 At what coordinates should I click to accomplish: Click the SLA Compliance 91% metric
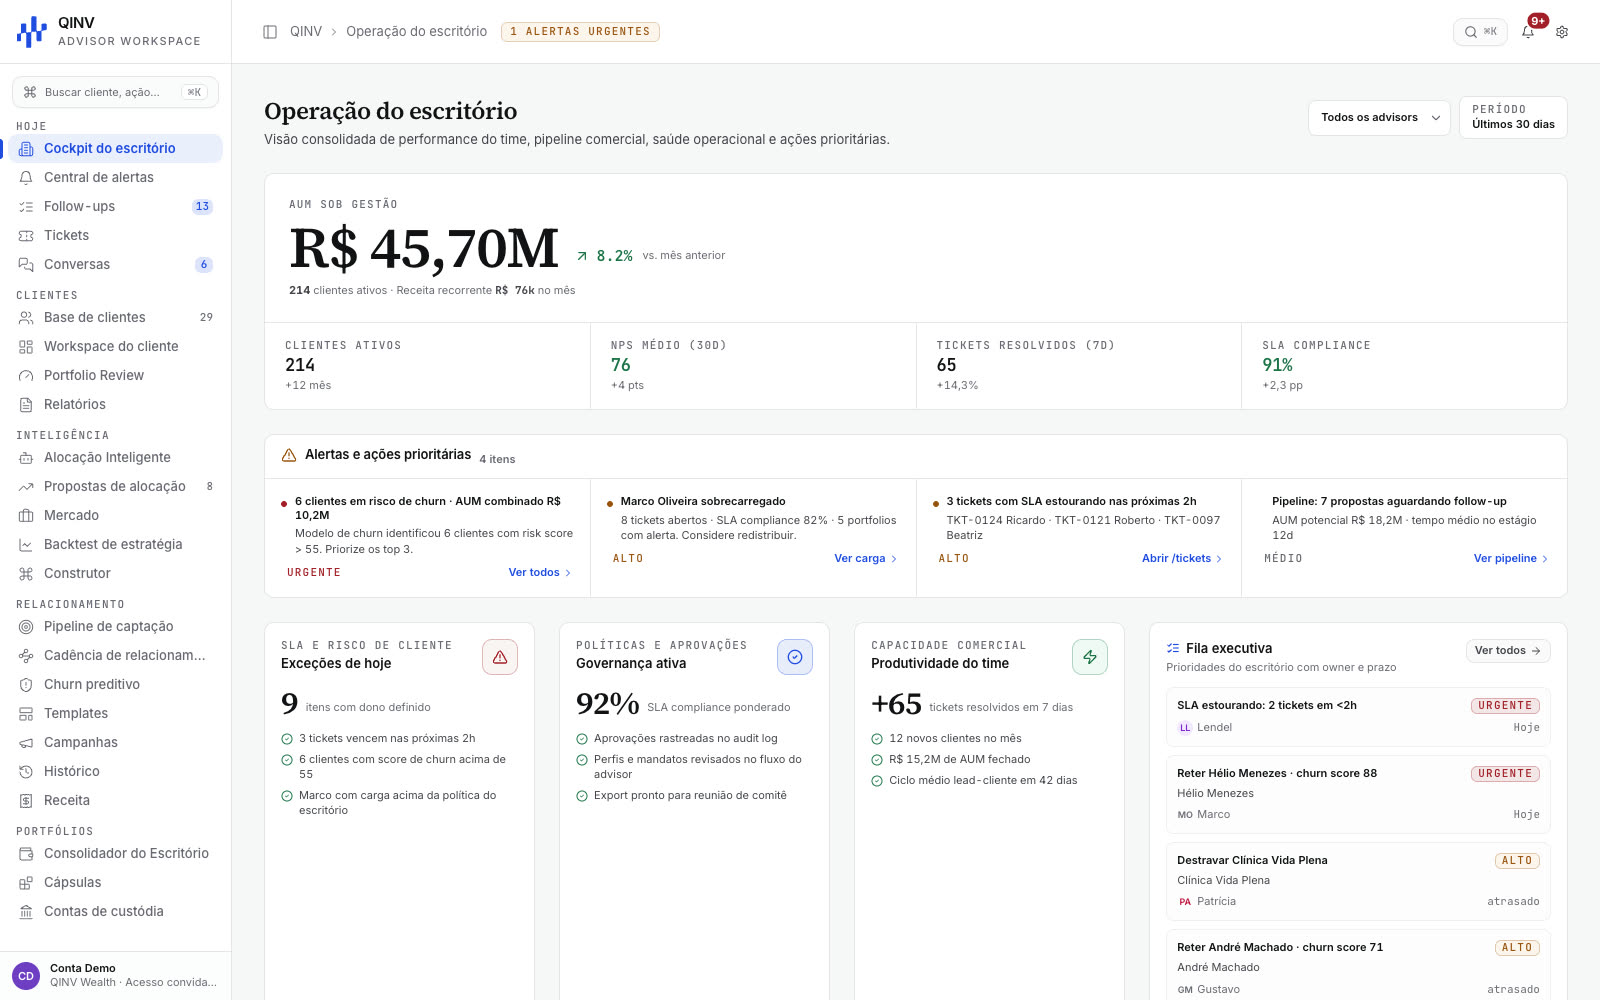pyautogui.click(x=1404, y=366)
